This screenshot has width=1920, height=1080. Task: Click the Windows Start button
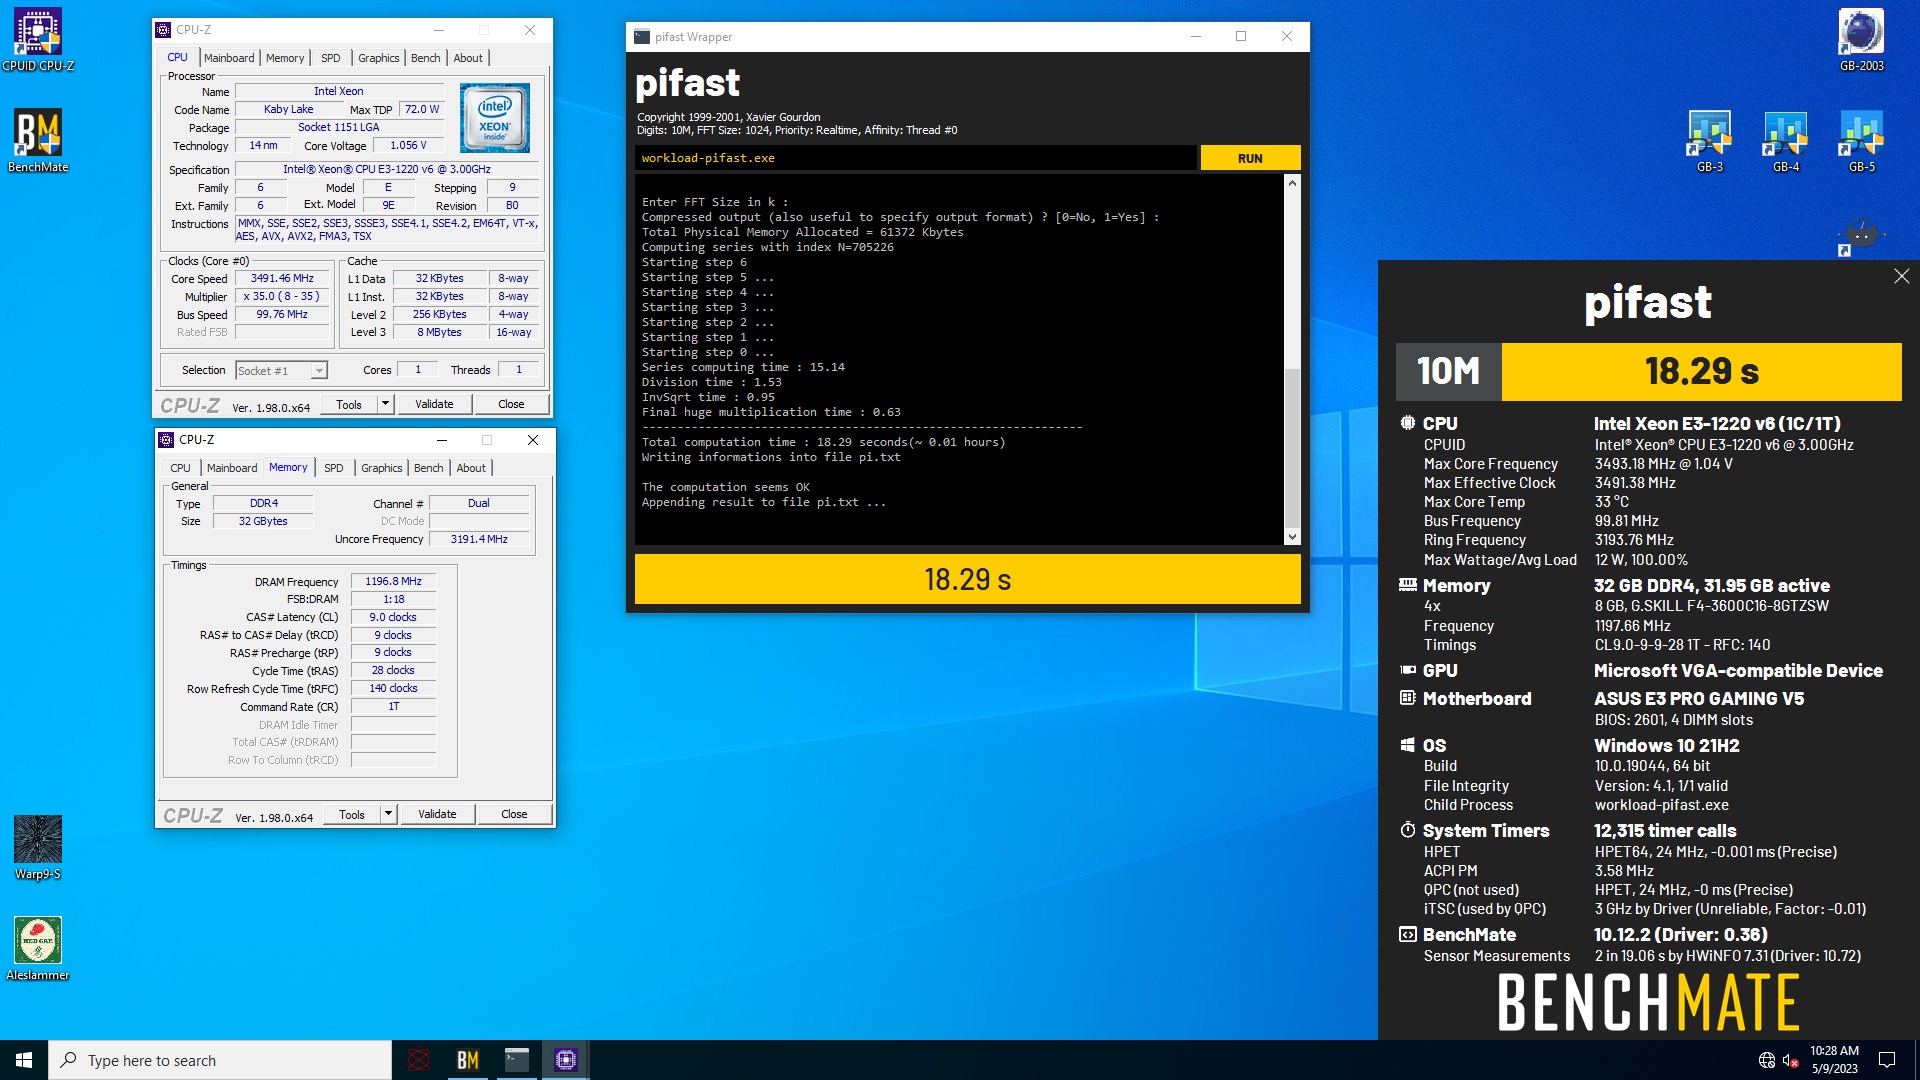[24, 1060]
